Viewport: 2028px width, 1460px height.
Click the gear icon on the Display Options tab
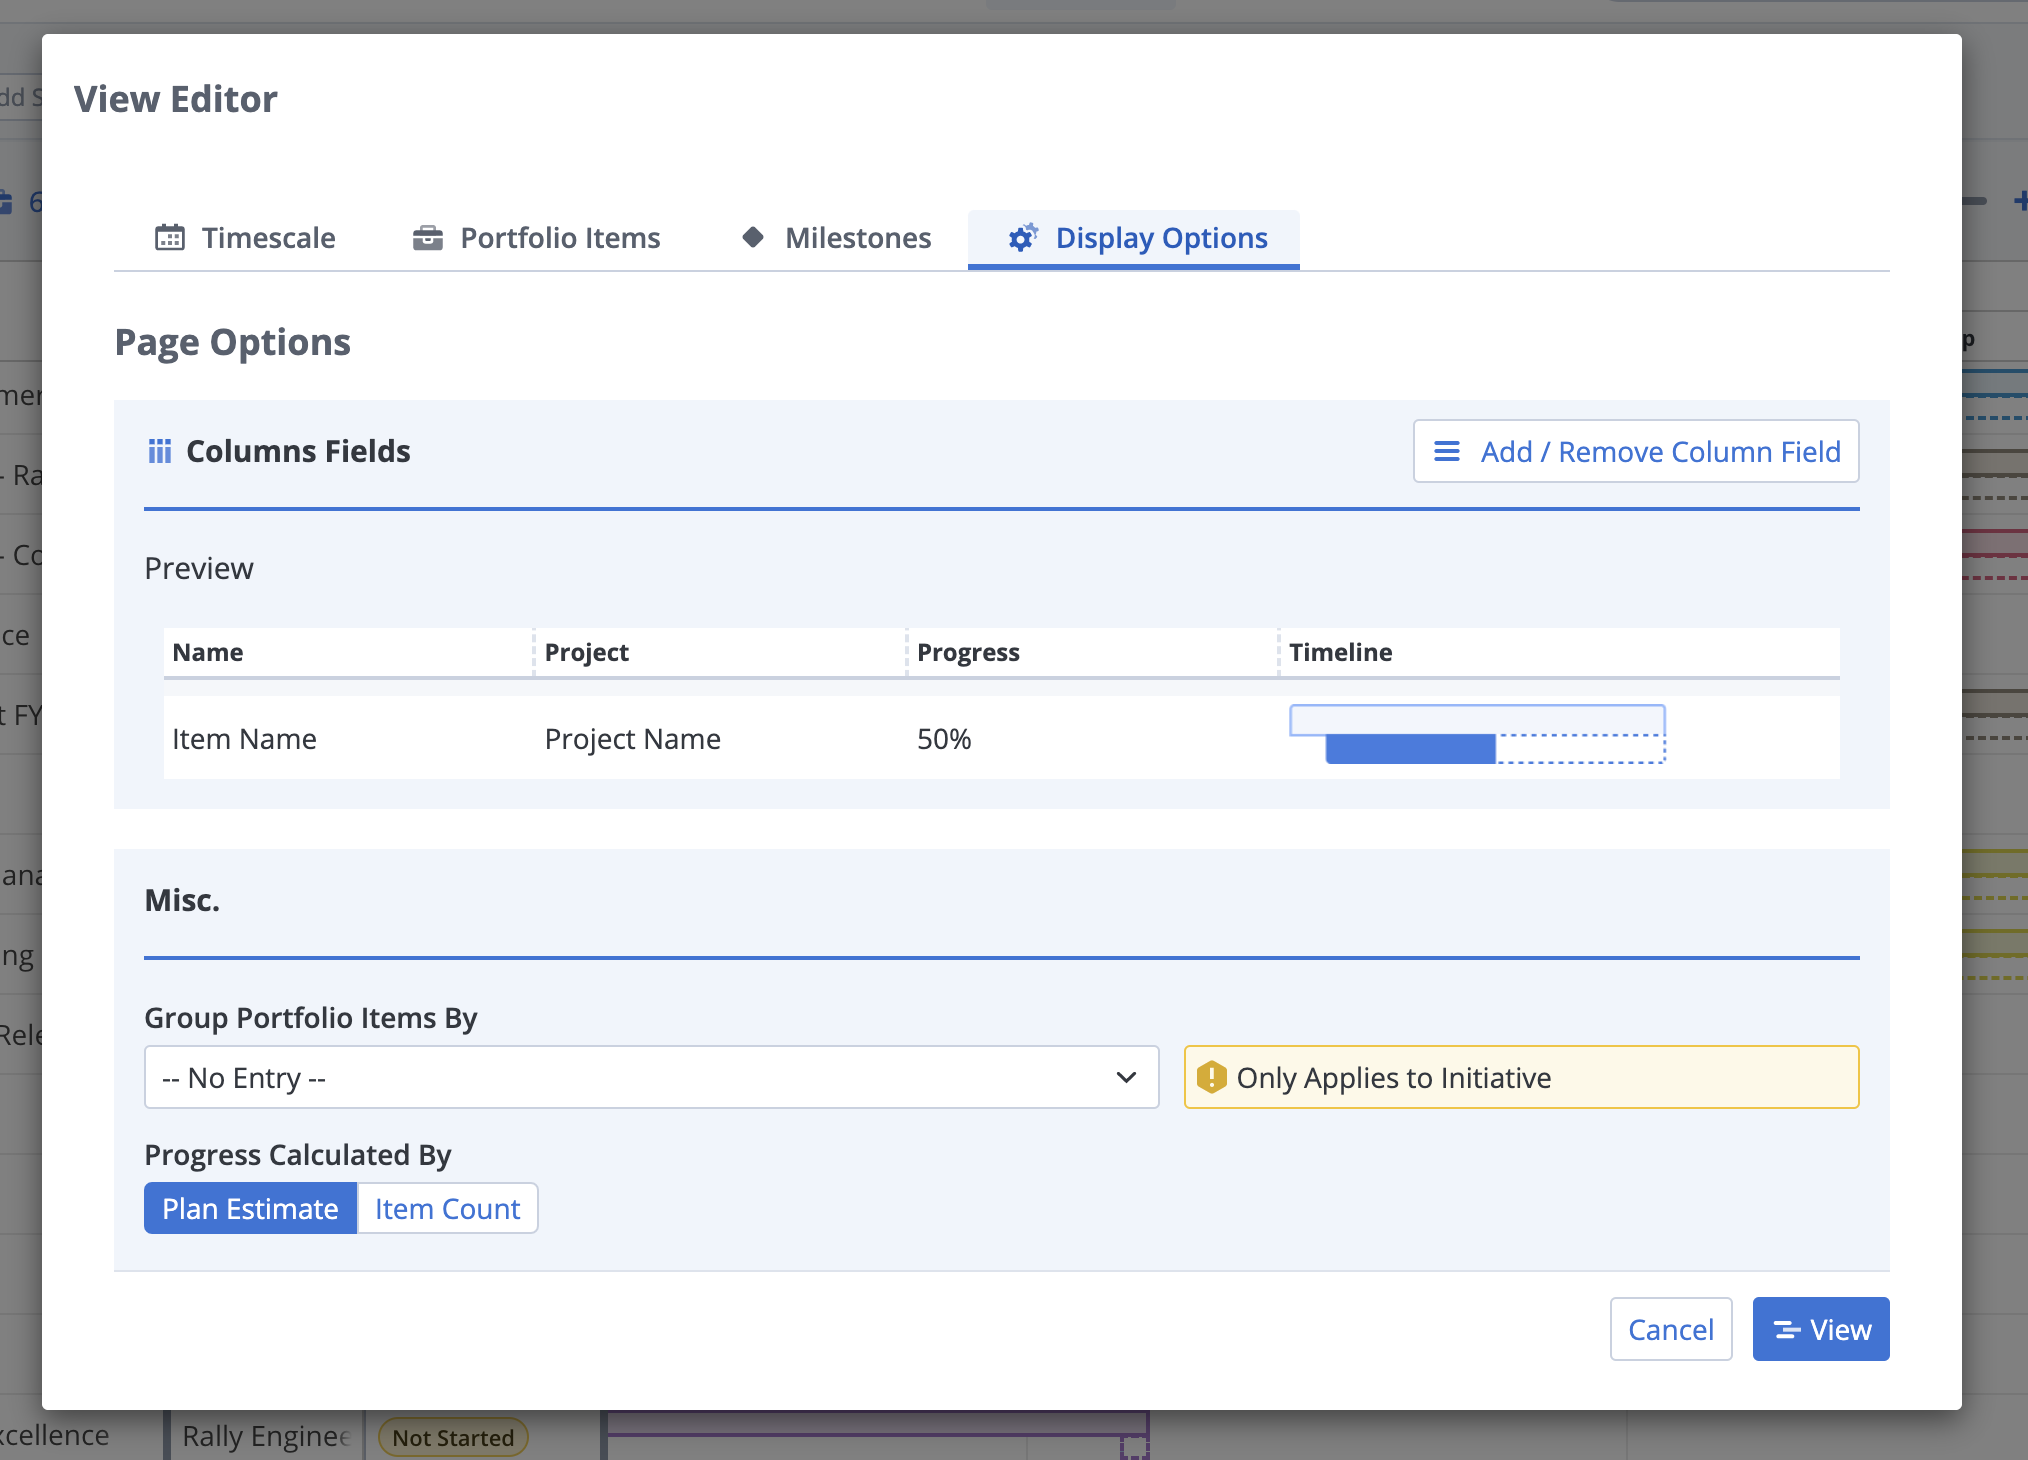click(x=1021, y=238)
